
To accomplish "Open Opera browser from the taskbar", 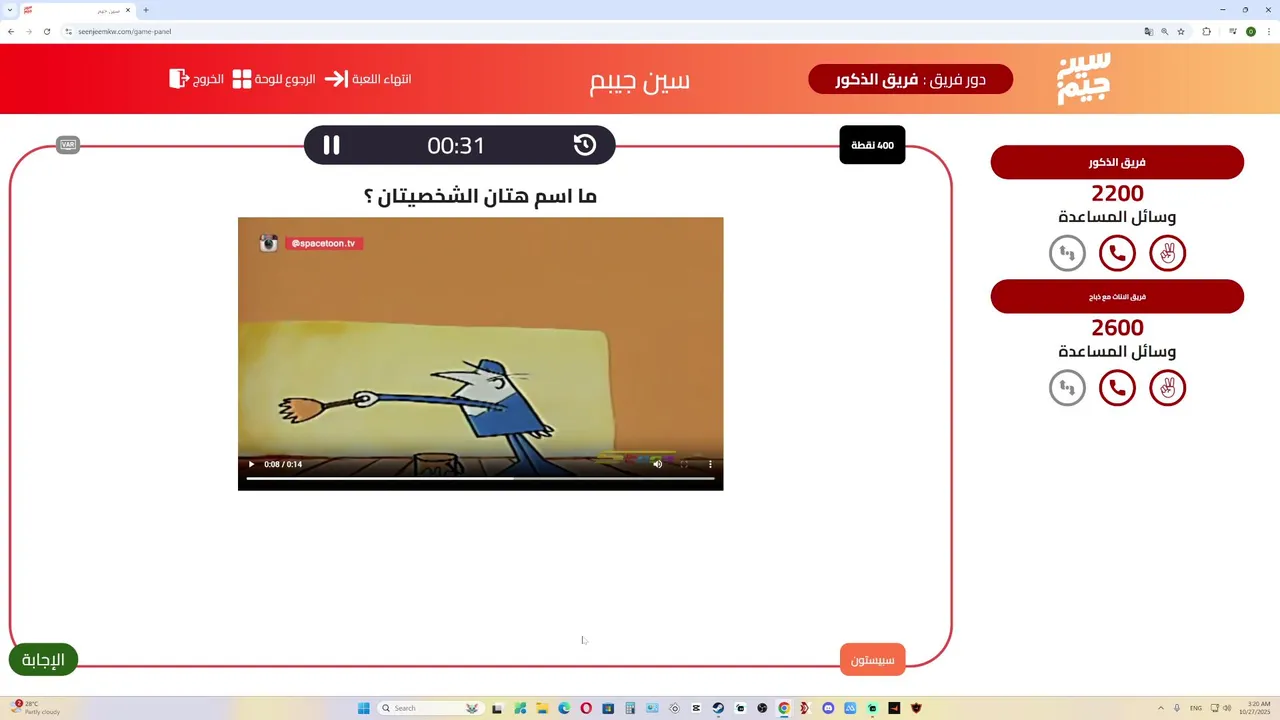I will pos(586,708).
